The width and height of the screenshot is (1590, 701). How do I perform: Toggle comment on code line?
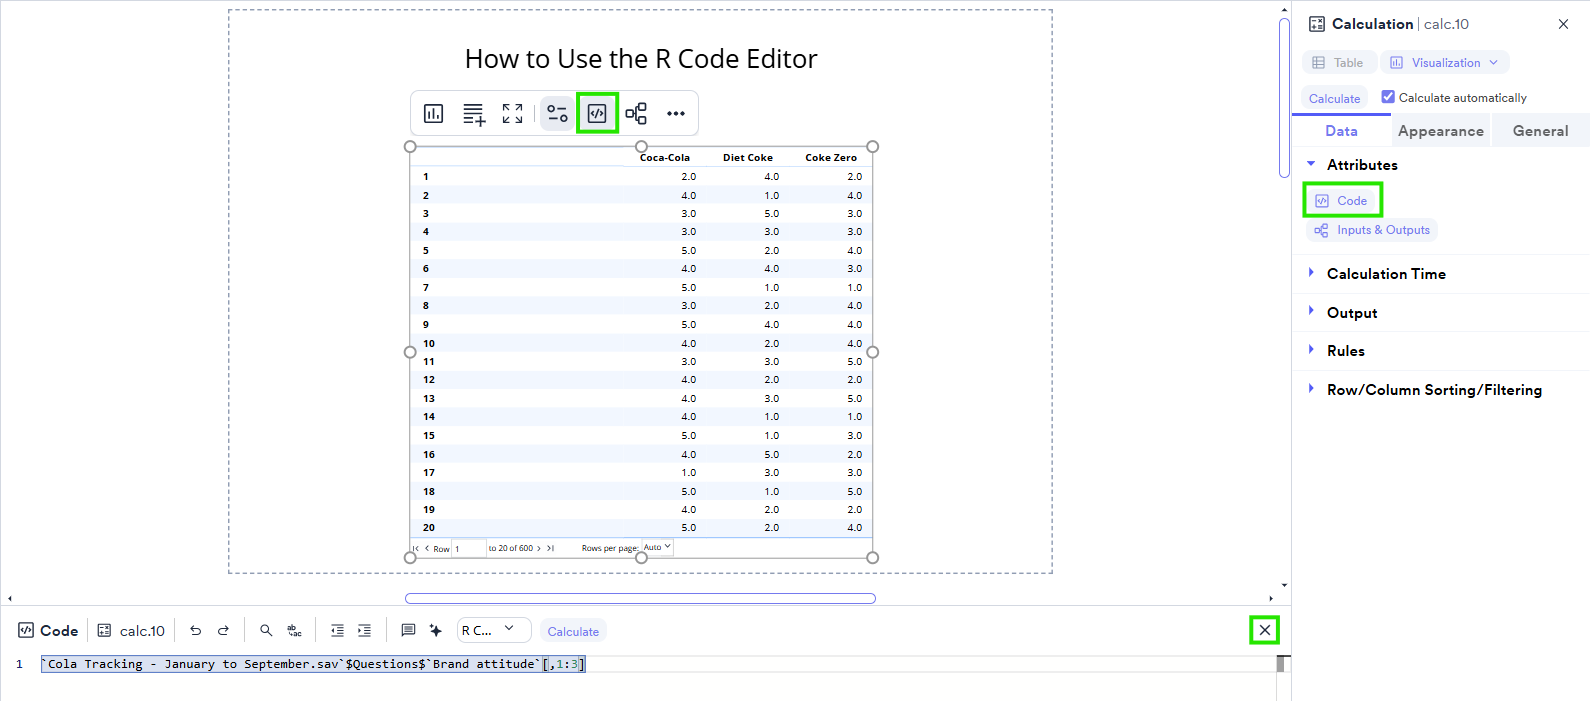[x=408, y=630]
